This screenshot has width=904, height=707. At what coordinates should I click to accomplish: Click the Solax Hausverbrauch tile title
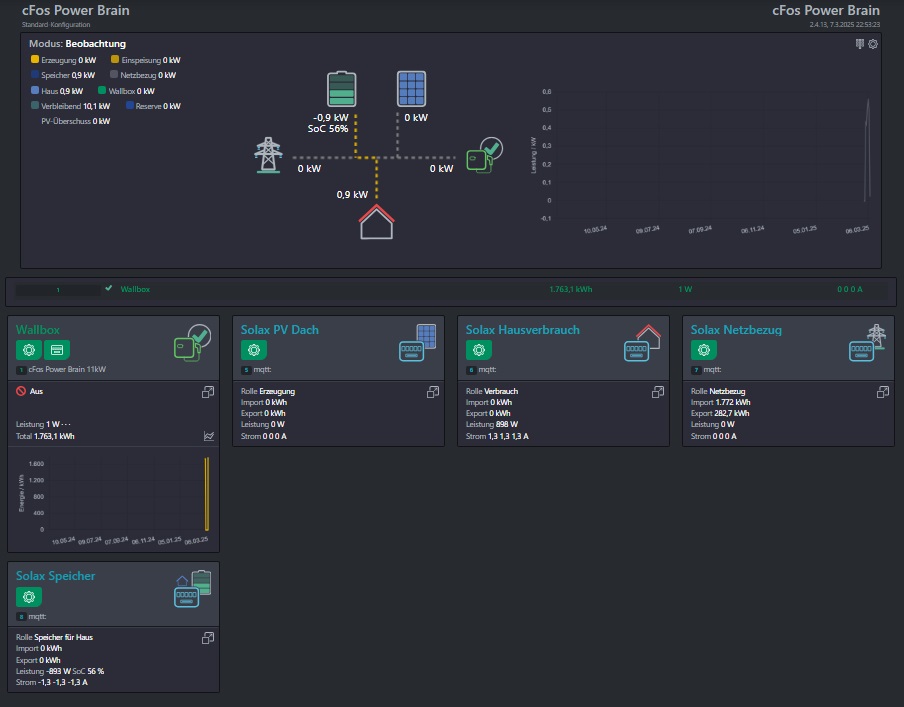click(x=523, y=330)
